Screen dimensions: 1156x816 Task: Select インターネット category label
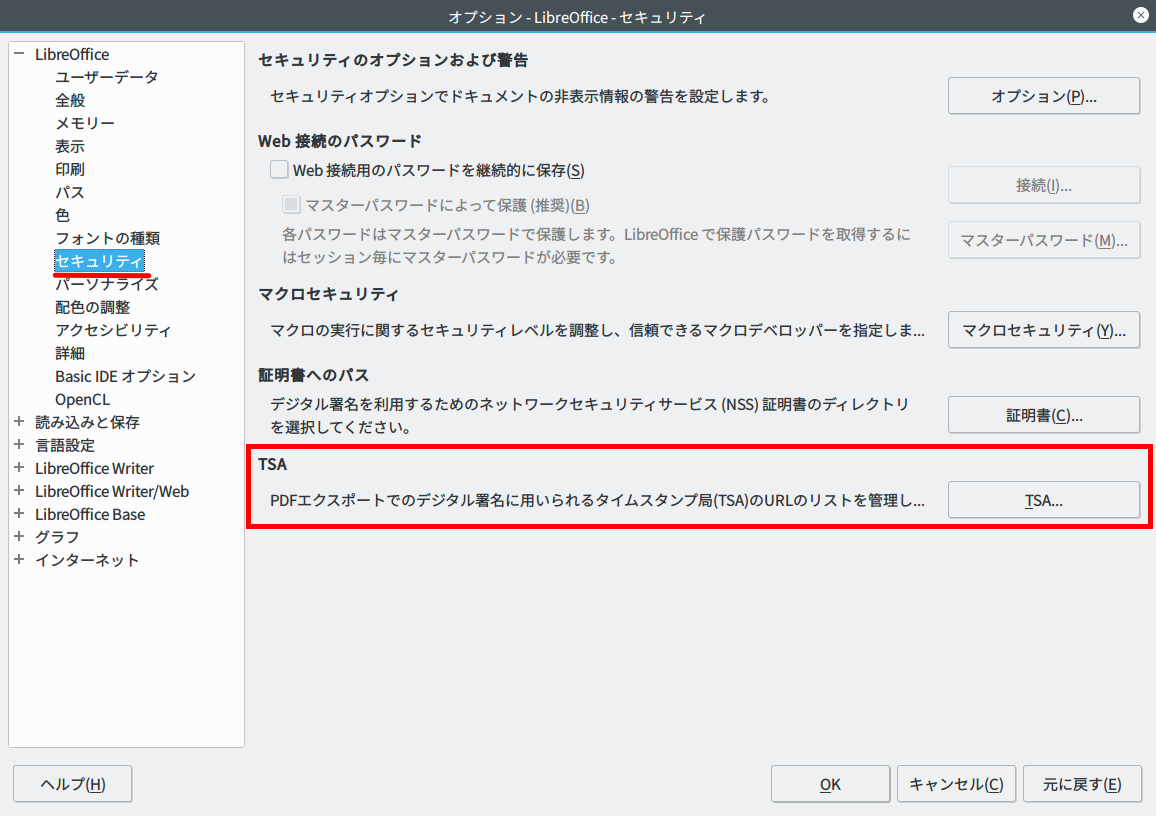(87, 559)
